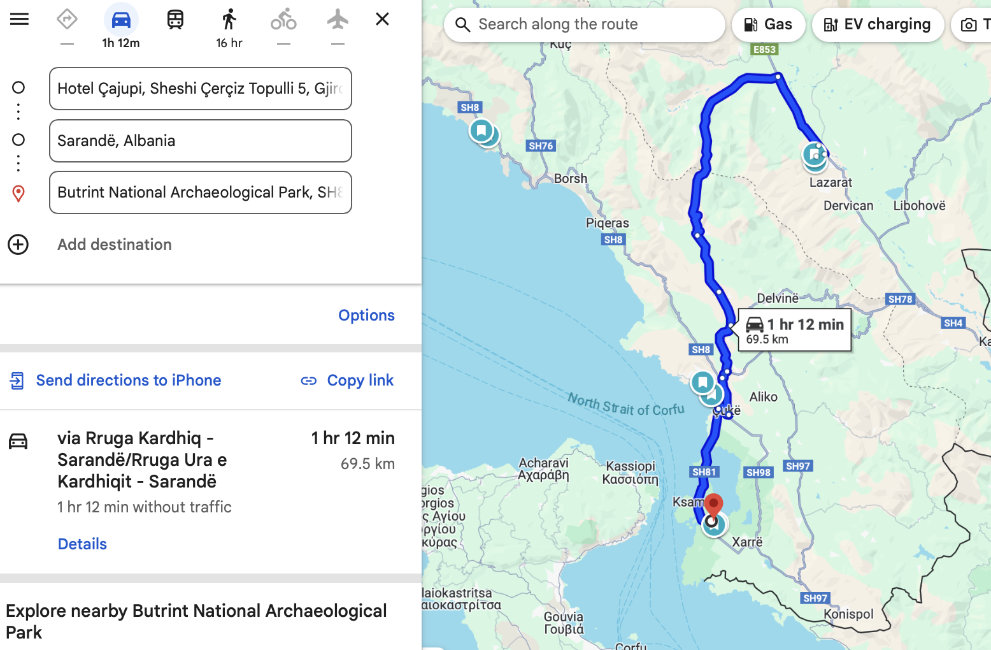Choose cycling directions mode
991x650 pixels.
tap(283, 19)
